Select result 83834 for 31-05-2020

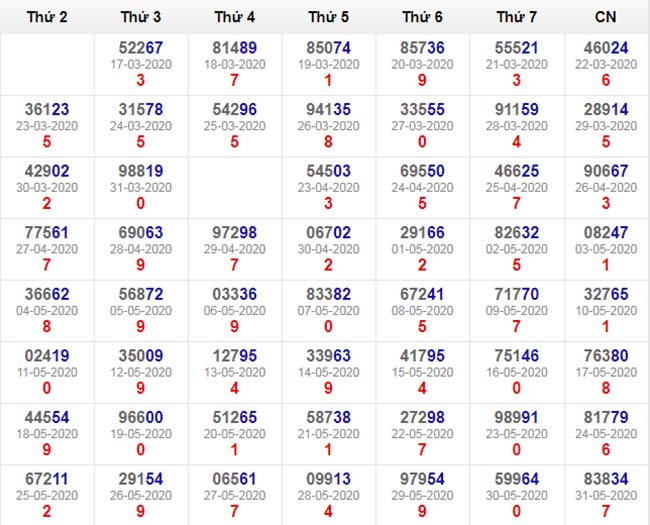coord(606,480)
